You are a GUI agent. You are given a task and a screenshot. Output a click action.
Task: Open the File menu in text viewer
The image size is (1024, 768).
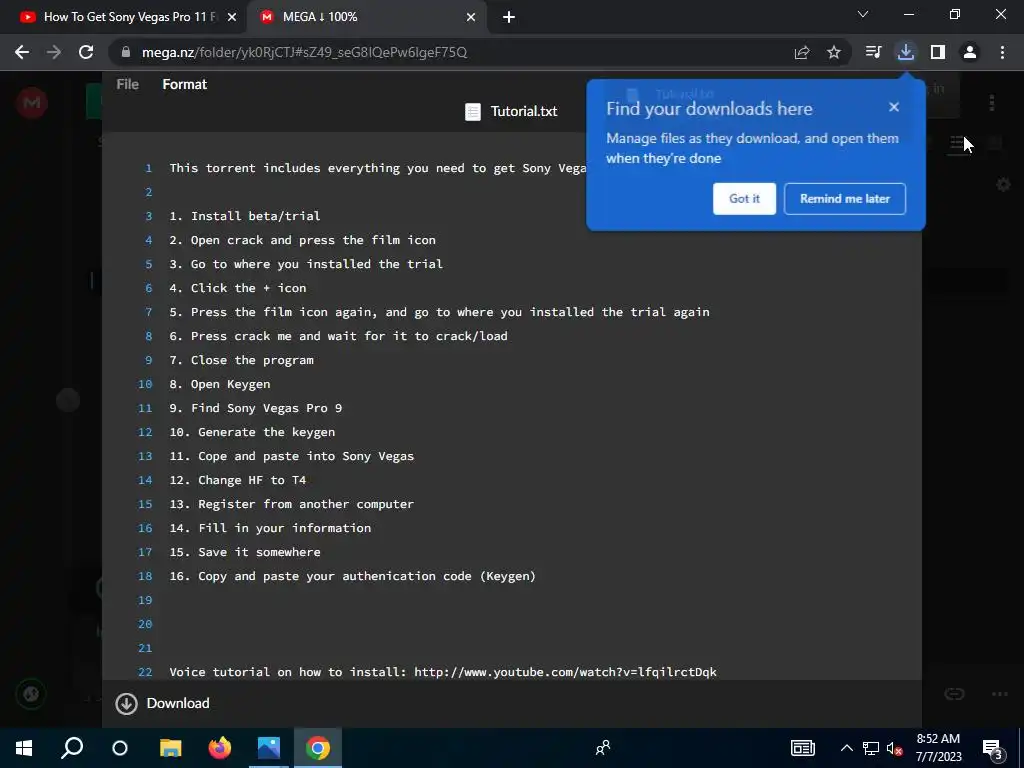tap(127, 84)
